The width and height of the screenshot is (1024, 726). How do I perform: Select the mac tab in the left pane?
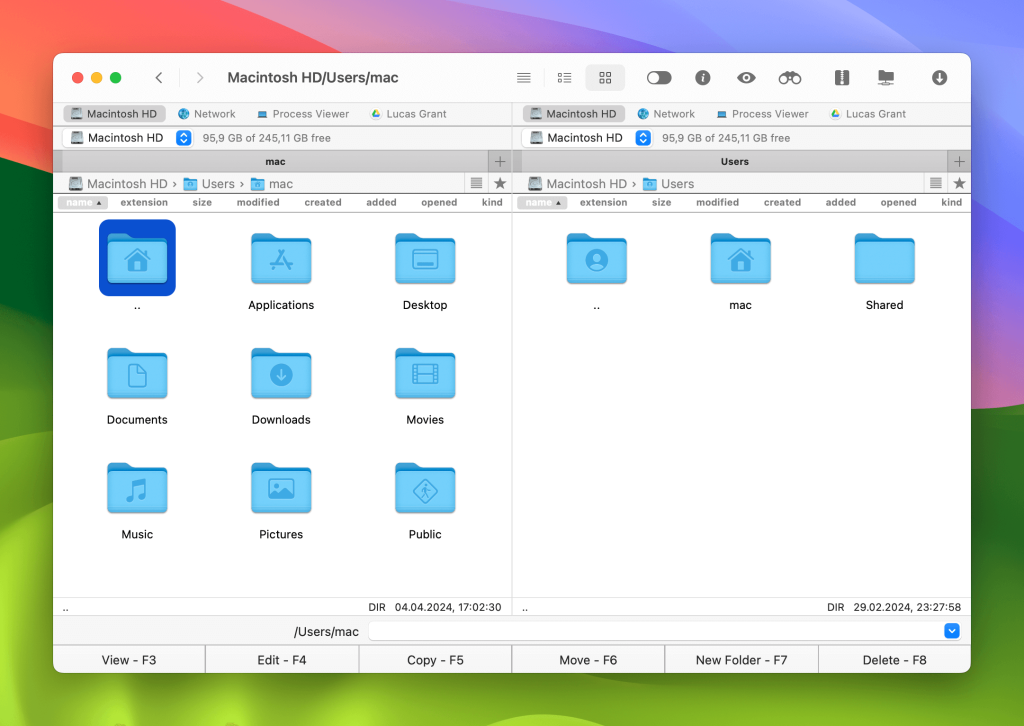click(275, 161)
